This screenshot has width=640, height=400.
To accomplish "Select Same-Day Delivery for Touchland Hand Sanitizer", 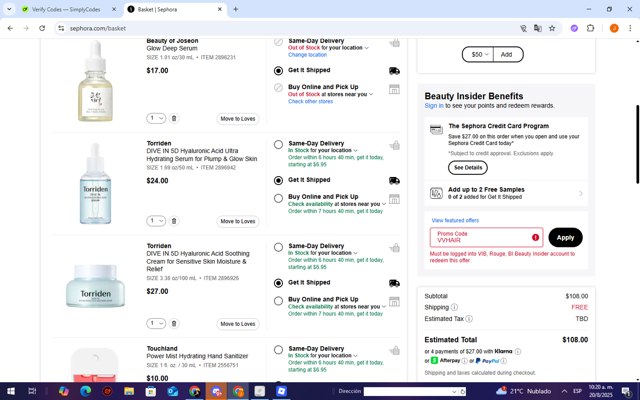I will (x=278, y=349).
